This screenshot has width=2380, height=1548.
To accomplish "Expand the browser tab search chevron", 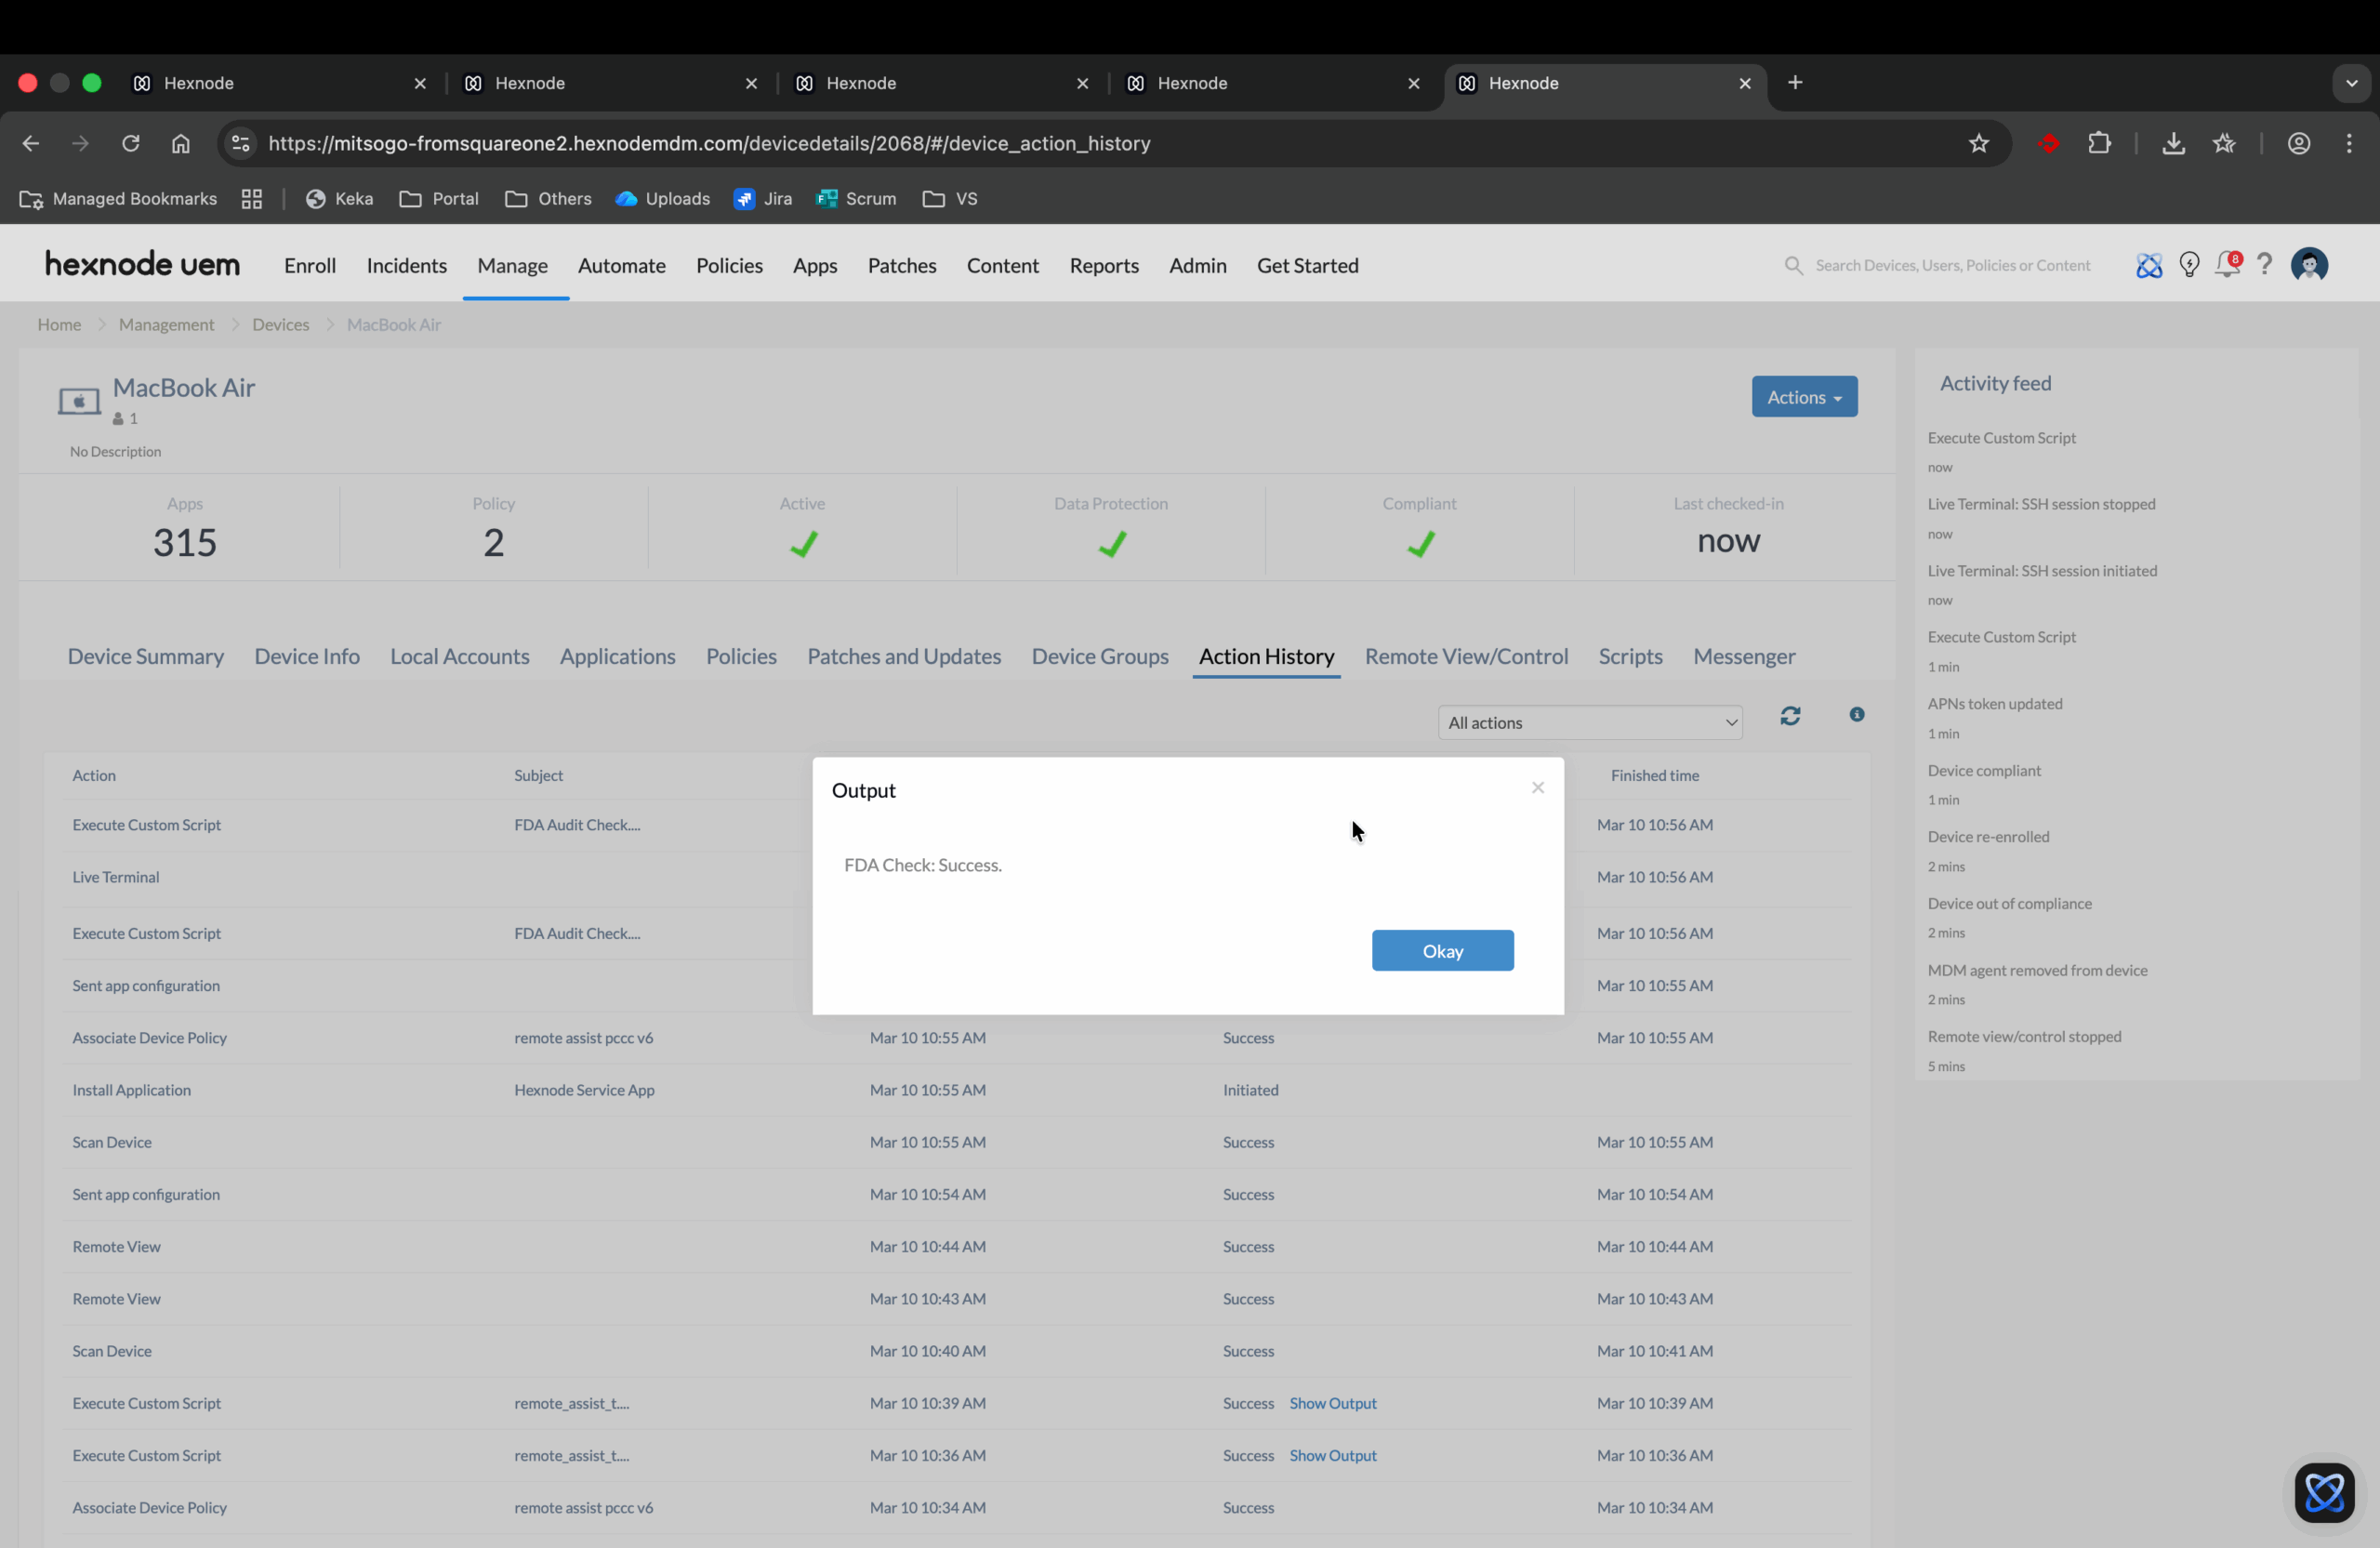I will coord(2351,83).
